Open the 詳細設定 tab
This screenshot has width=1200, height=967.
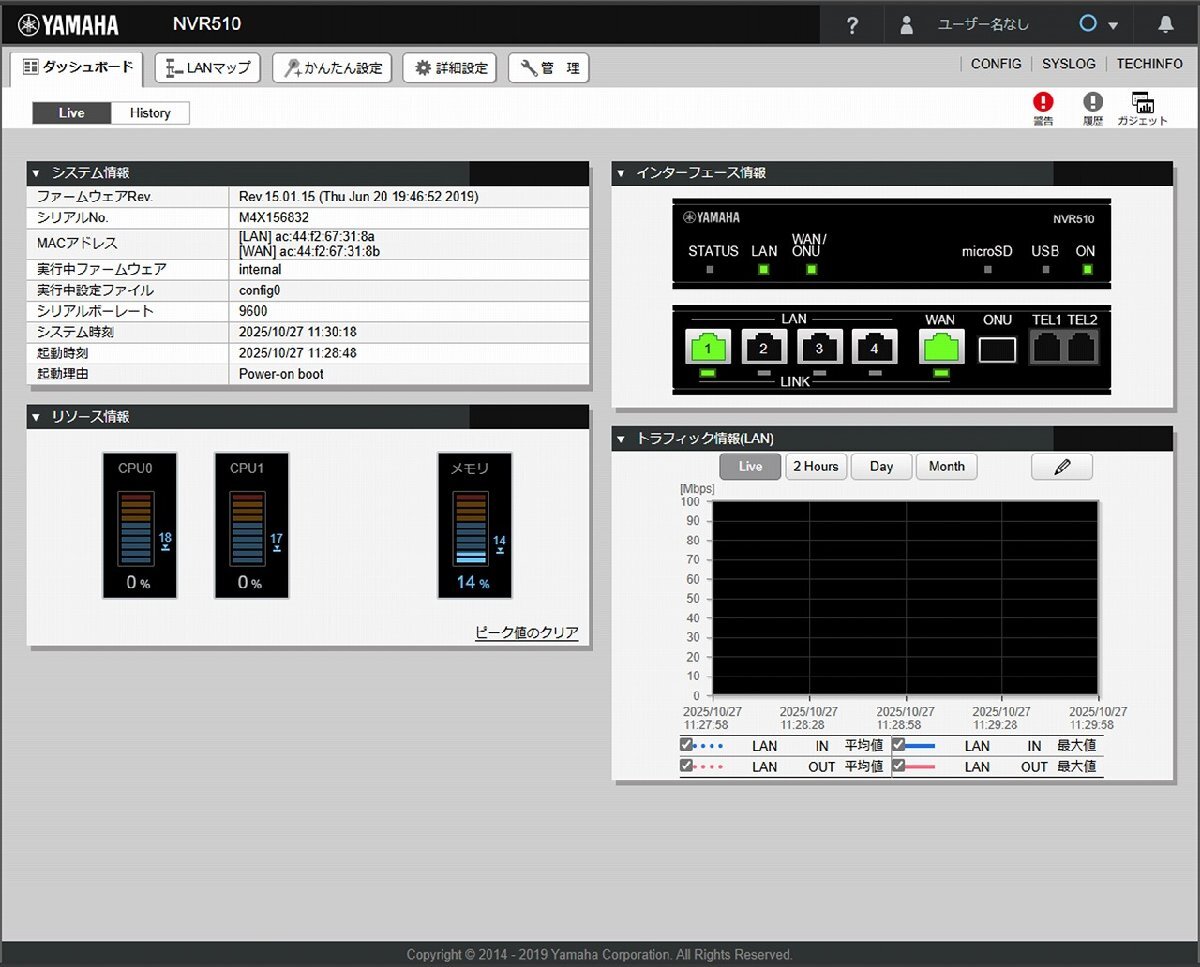(x=450, y=68)
